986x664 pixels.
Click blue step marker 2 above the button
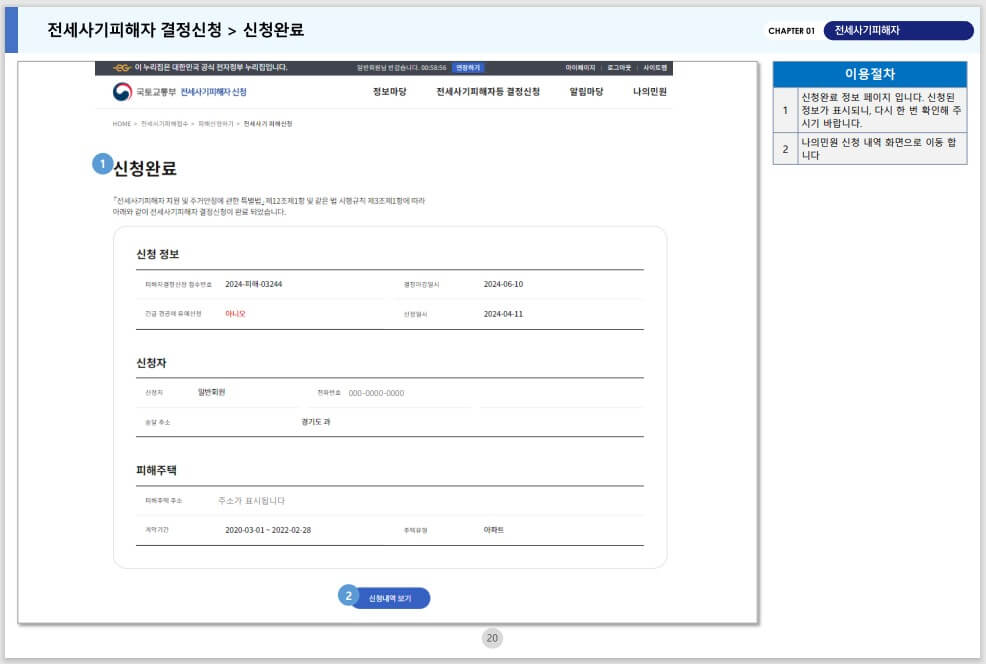click(x=347, y=595)
